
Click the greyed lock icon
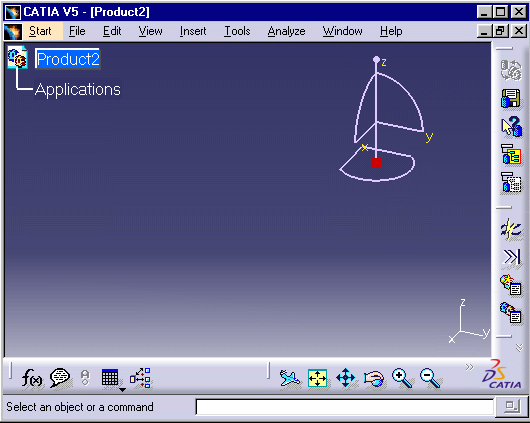pyautogui.click(x=85, y=378)
